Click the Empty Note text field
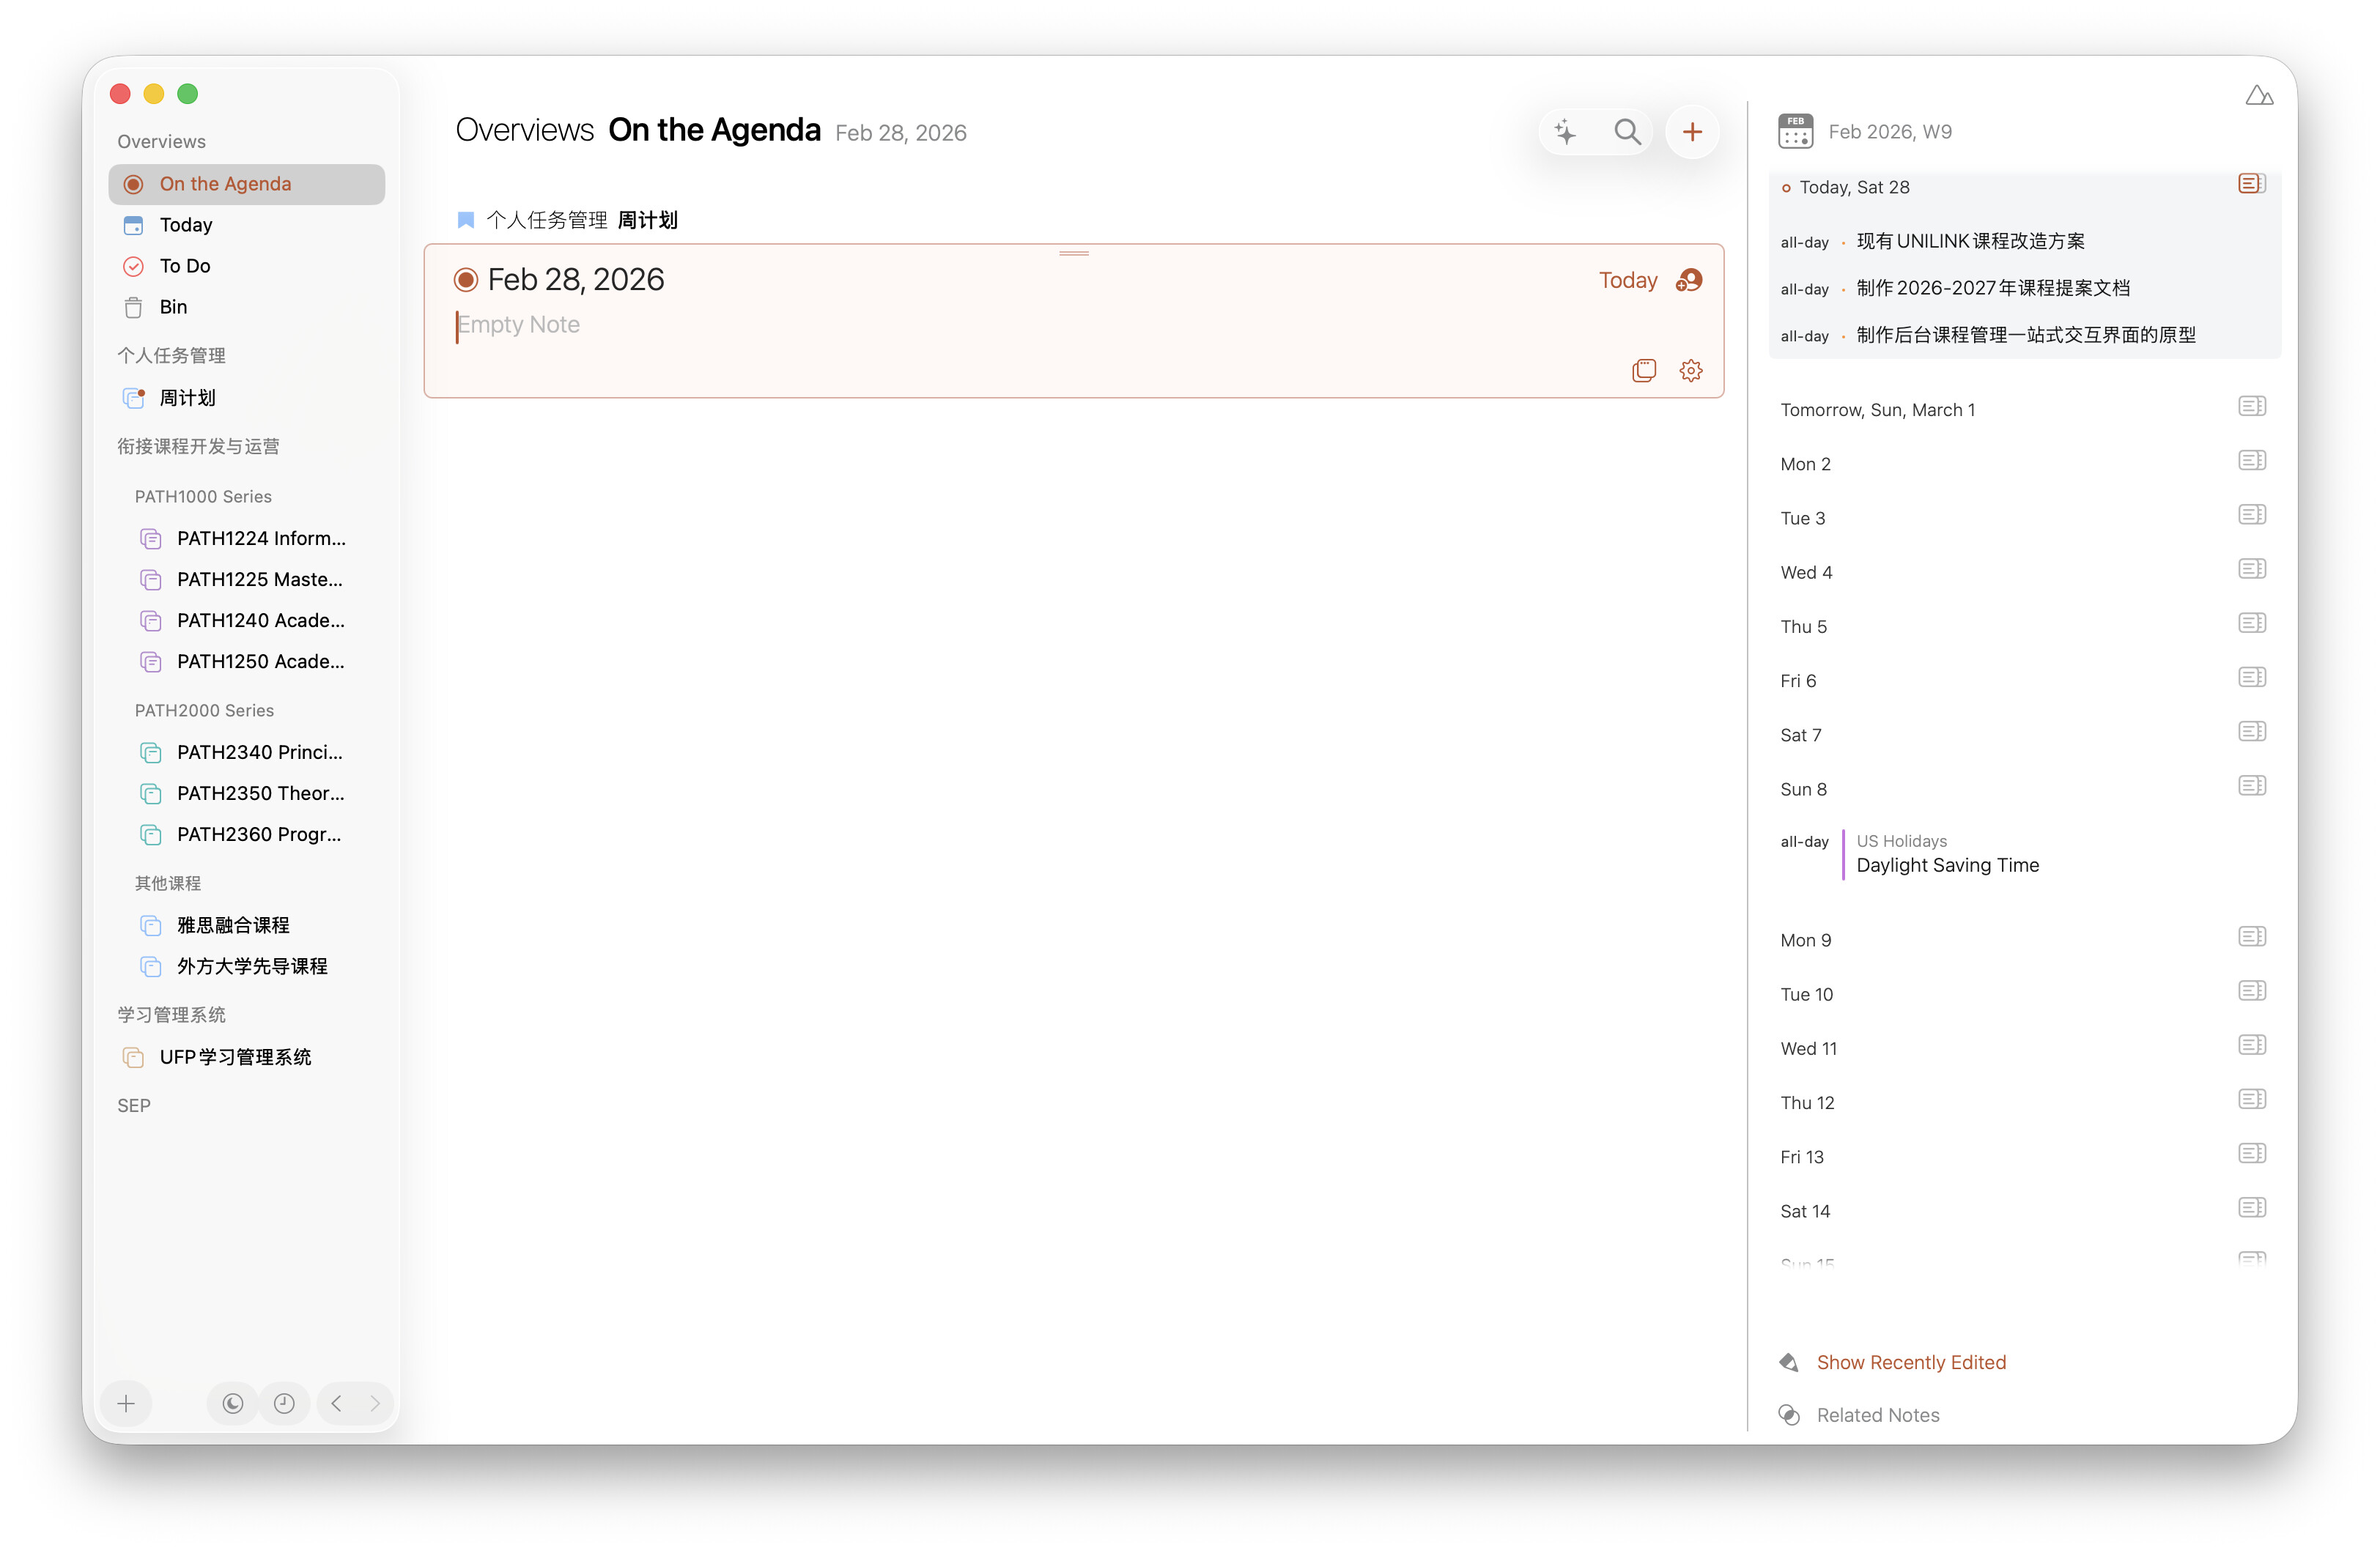The height and width of the screenshot is (1553, 2380). [519, 325]
